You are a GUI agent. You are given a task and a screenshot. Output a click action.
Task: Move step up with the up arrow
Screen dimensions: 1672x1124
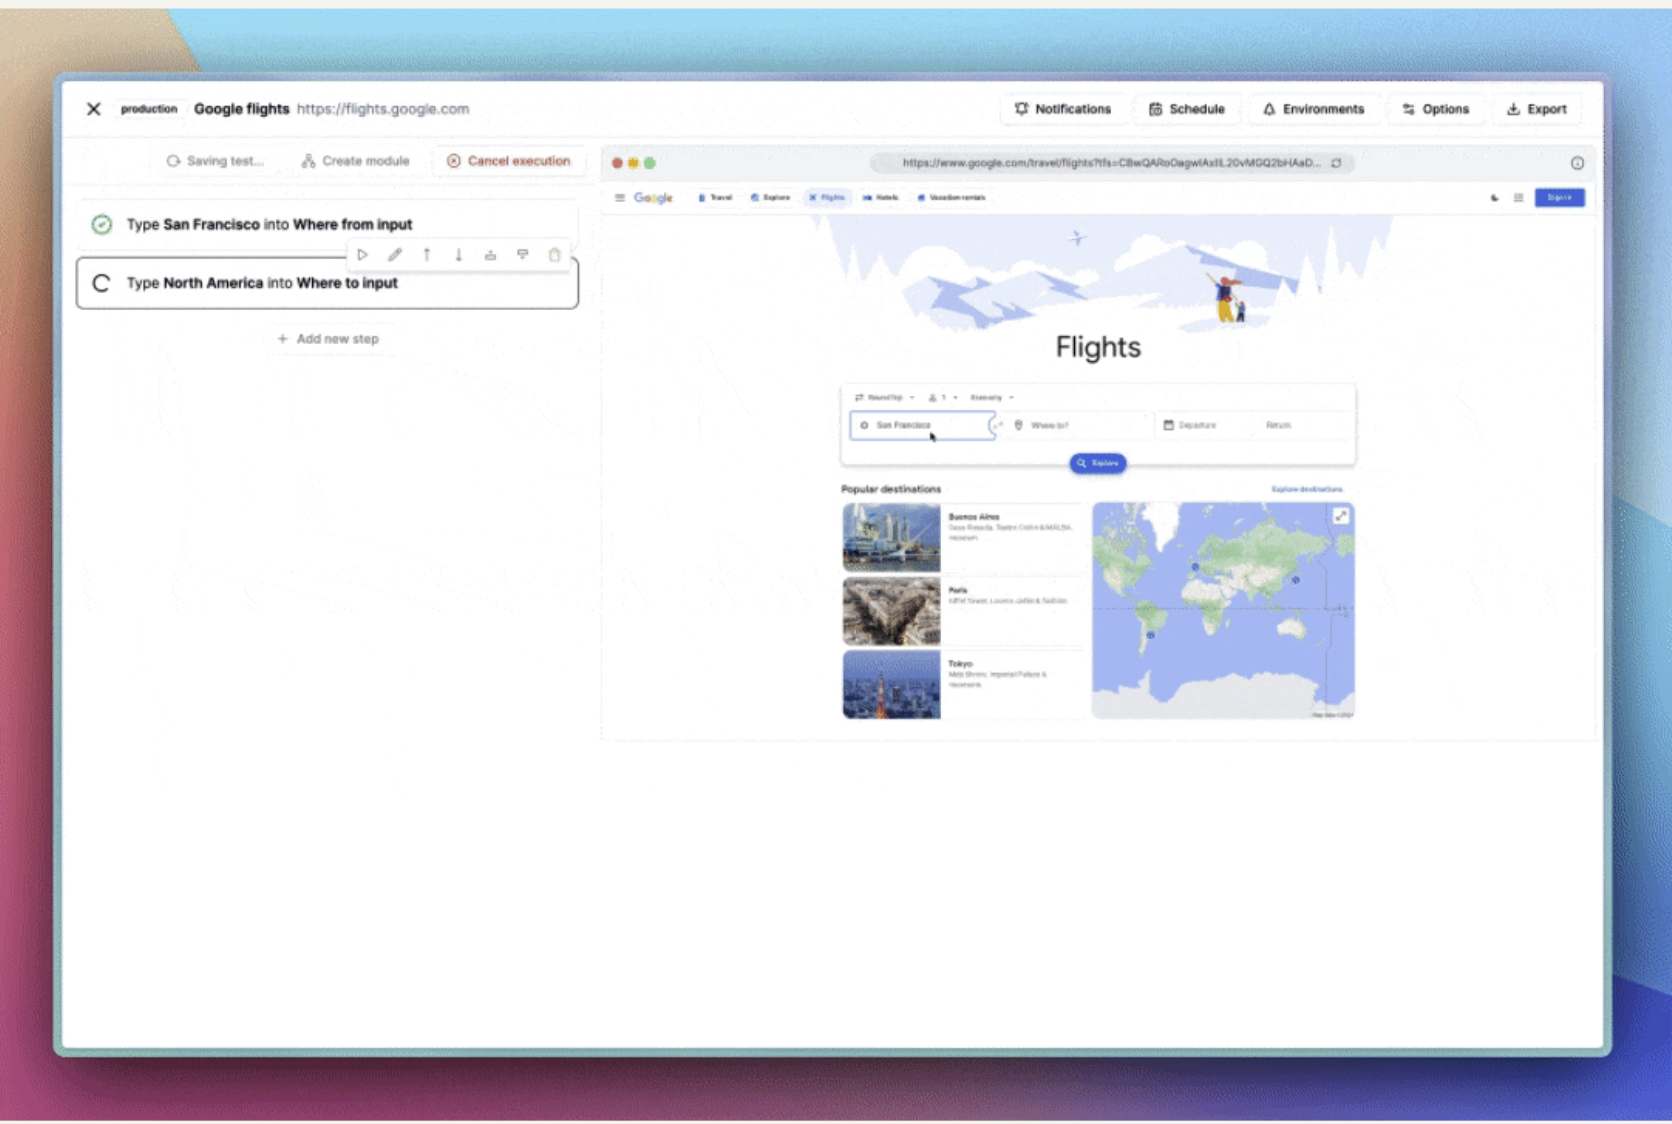coord(427,255)
